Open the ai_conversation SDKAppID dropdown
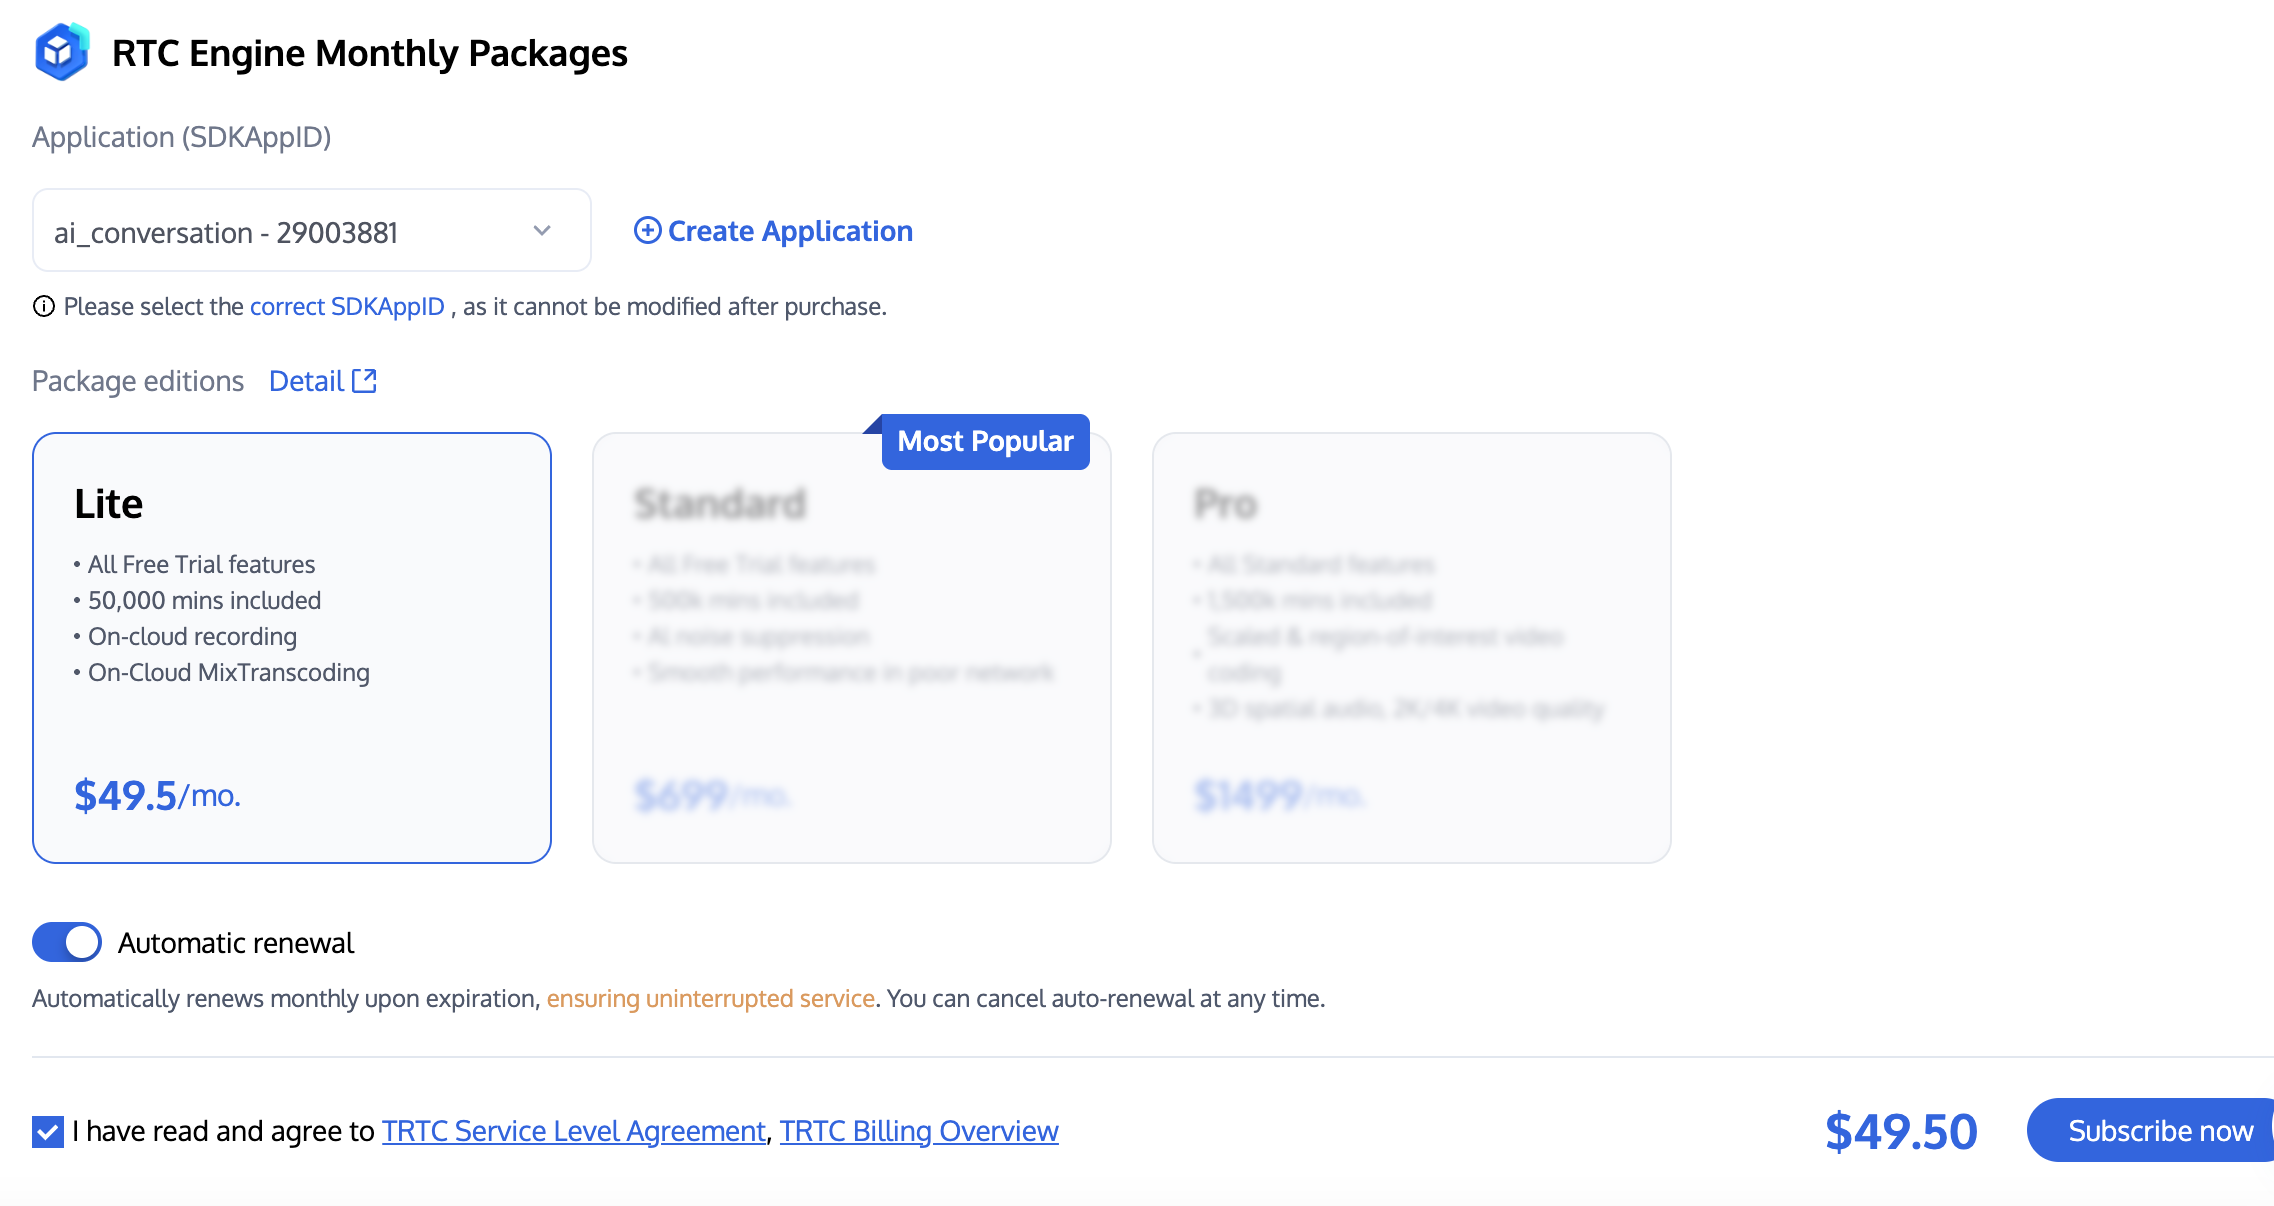This screenshot has height=1206, width=2274. (x=290, y=231)
